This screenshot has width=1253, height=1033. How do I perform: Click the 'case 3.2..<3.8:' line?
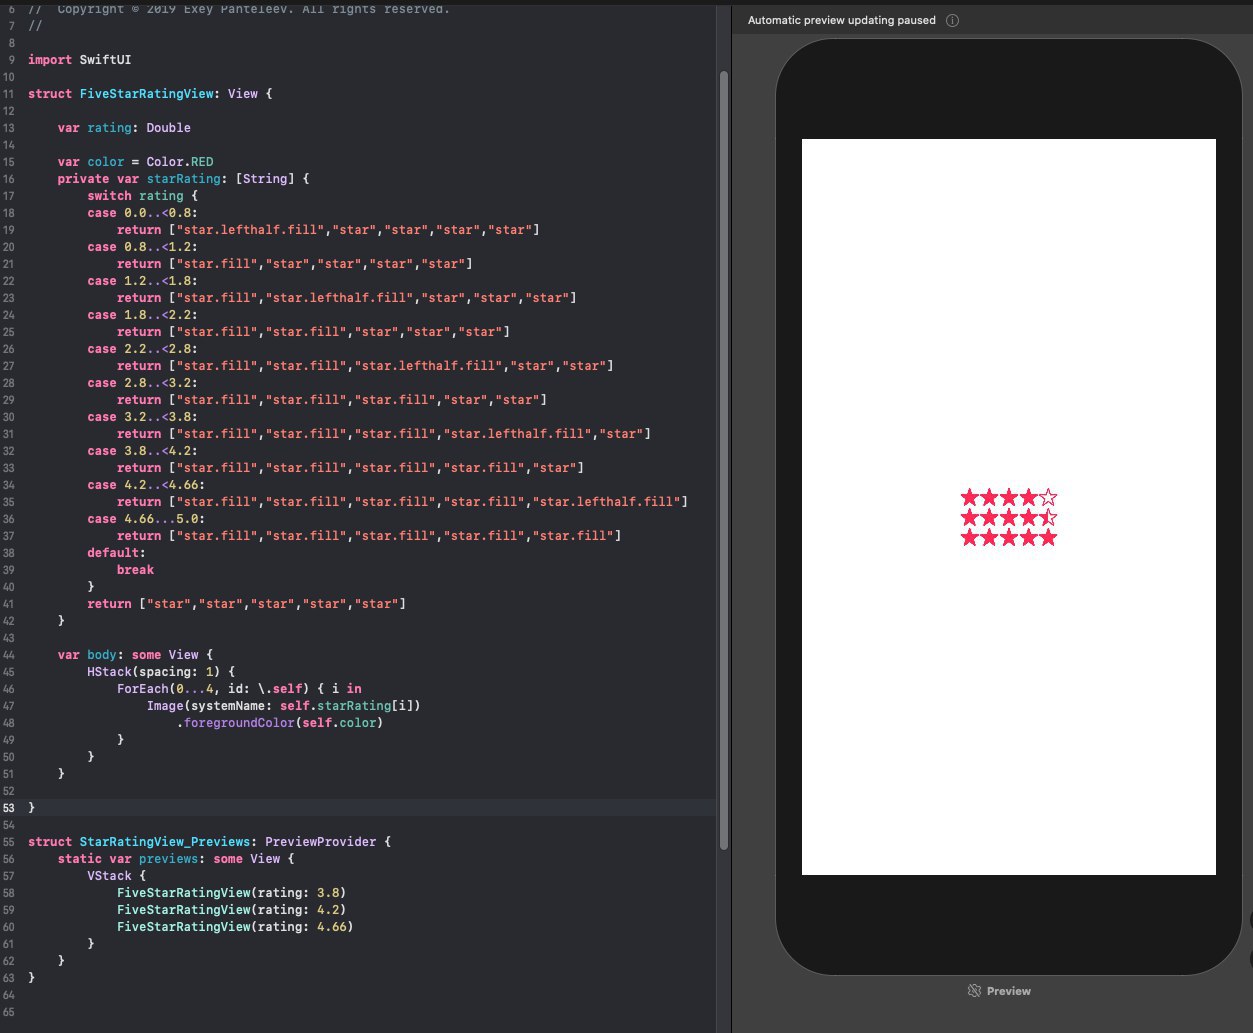click(142, 417)
